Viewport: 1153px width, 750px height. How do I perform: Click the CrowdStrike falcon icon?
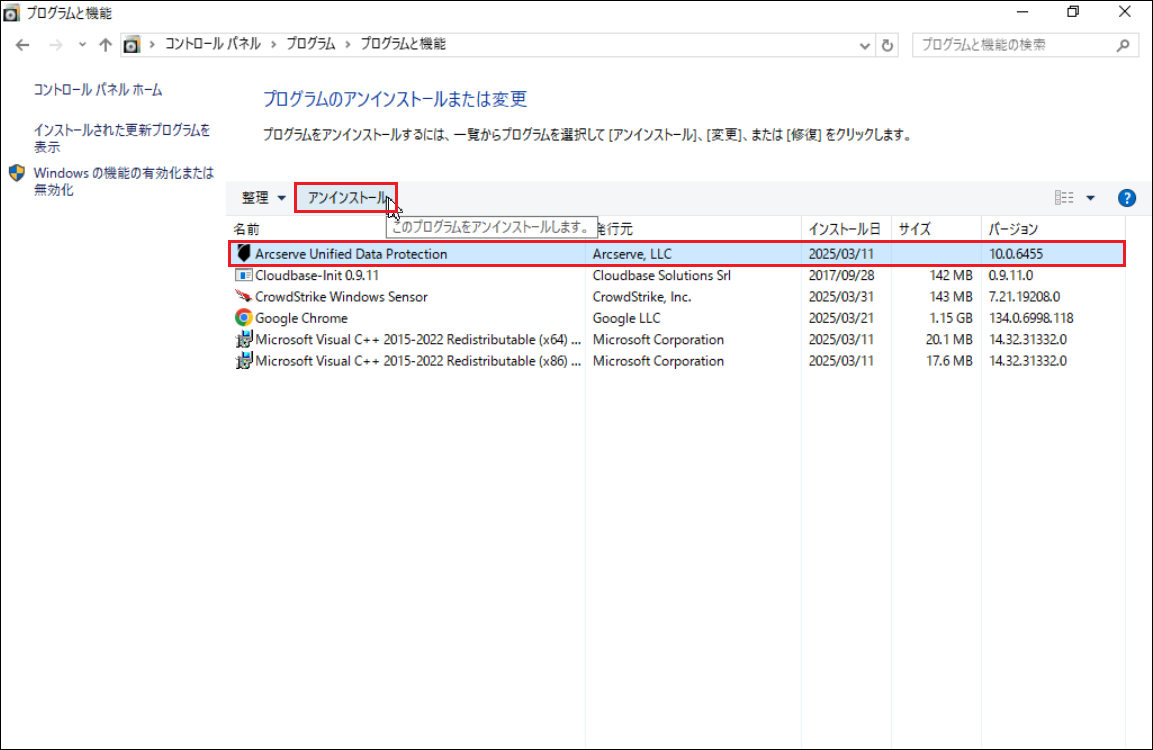point(243,296)
